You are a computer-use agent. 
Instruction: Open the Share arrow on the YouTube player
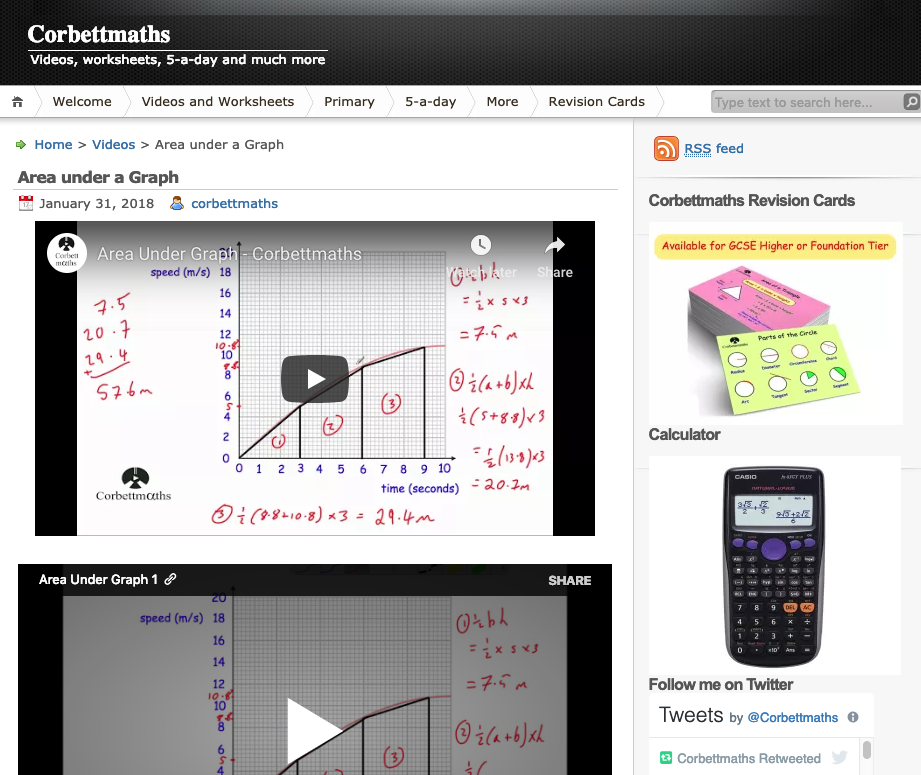click(554, 247)
